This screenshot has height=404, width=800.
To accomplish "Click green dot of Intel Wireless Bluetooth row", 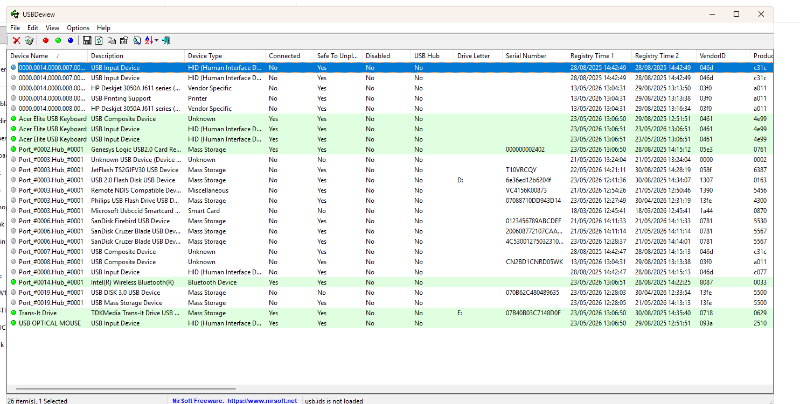I will point(13,282).
